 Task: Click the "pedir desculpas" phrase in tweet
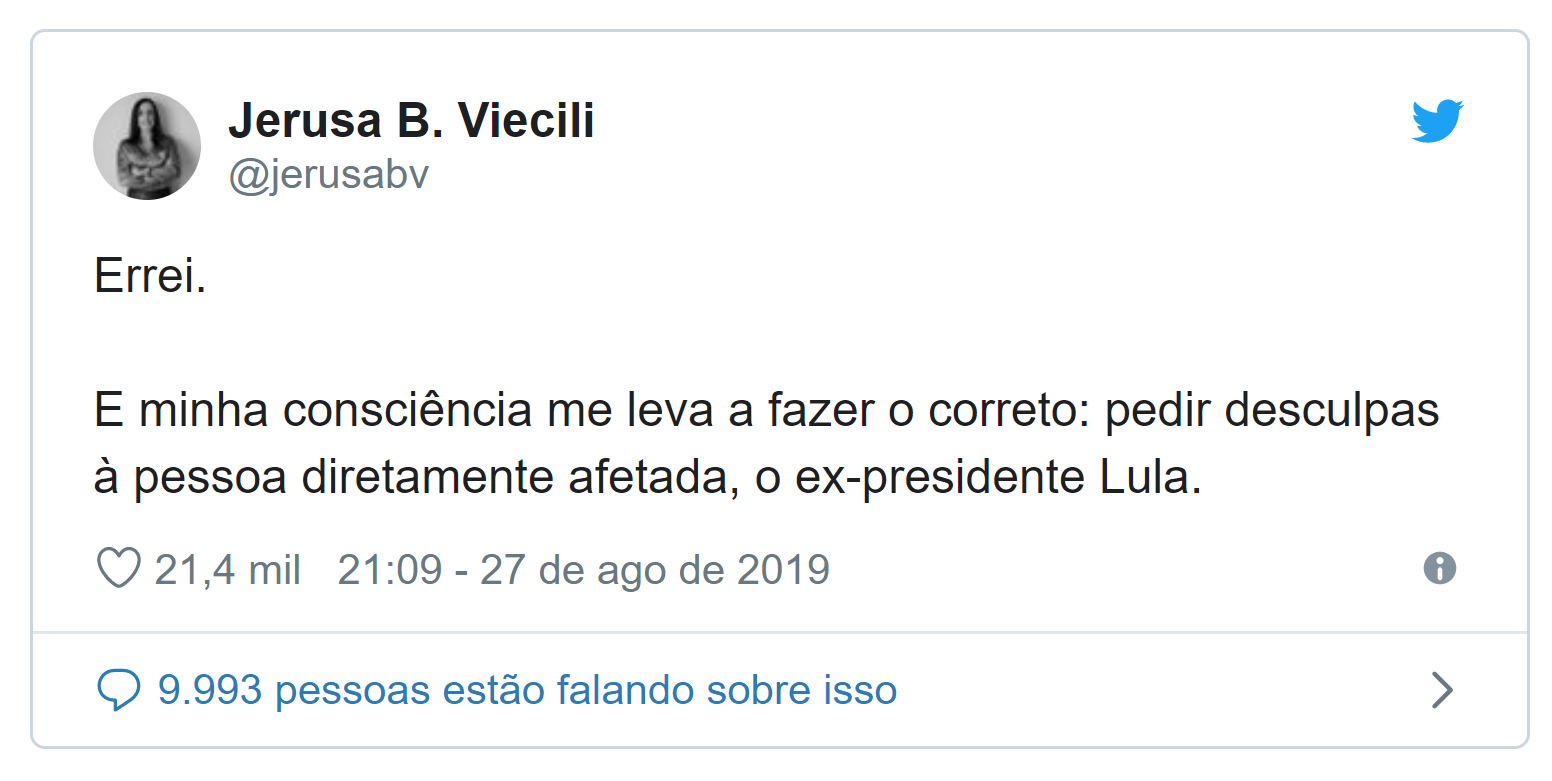click(x=1272, y=412)
